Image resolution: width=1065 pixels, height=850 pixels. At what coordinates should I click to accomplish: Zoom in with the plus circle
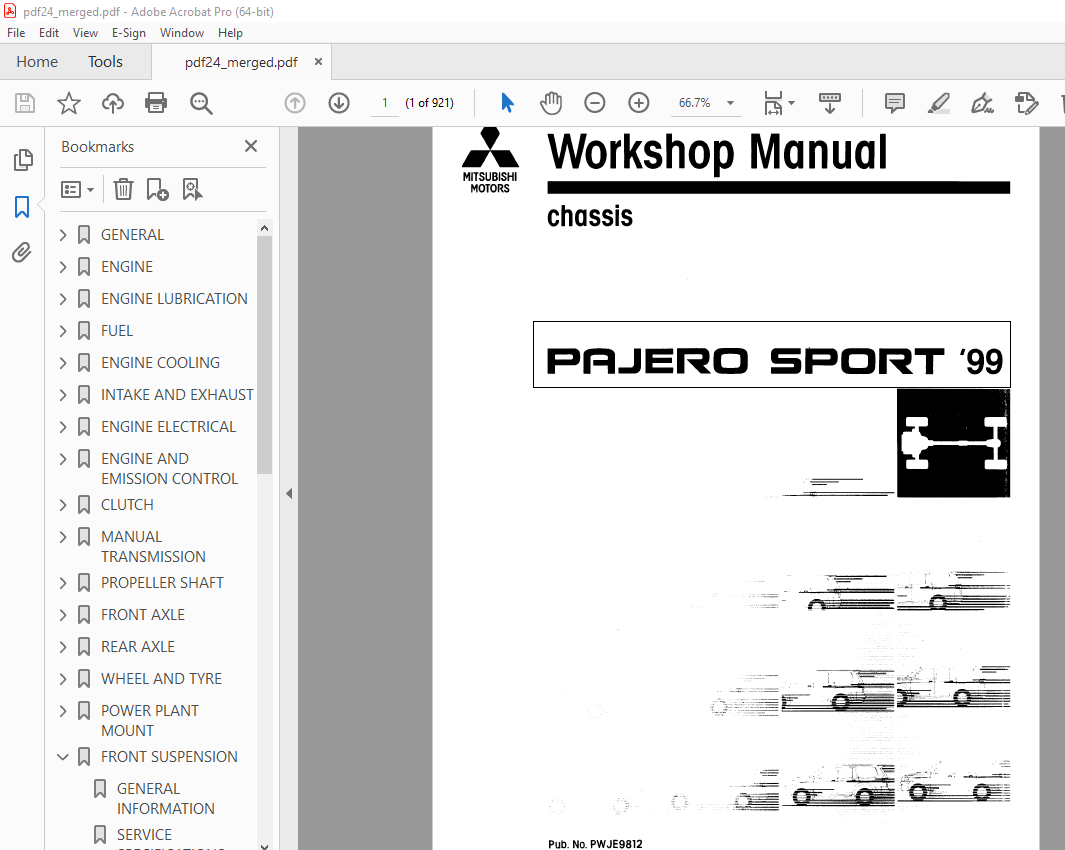tap(638, 103)
